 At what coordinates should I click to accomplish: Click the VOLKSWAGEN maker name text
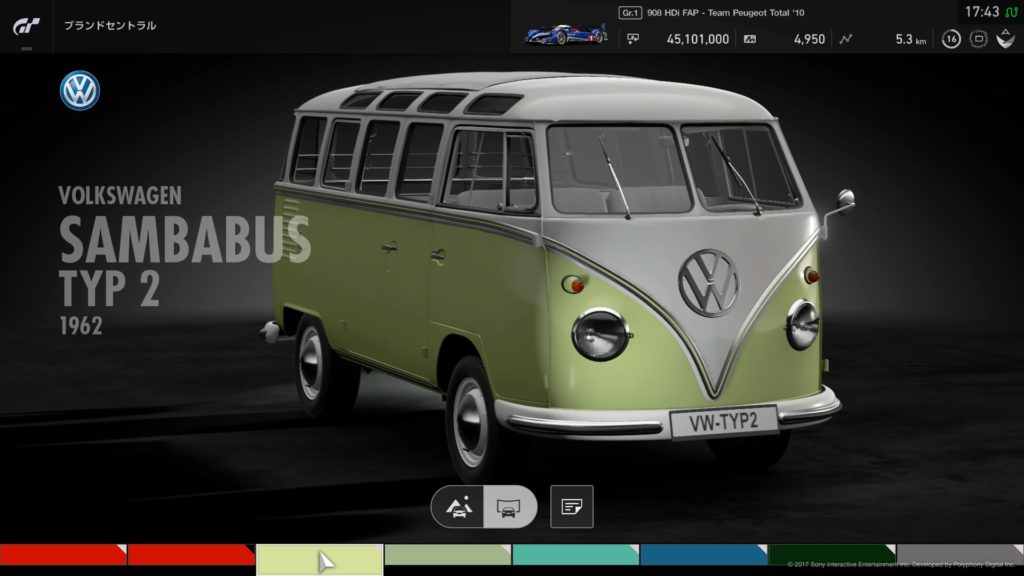120,195
